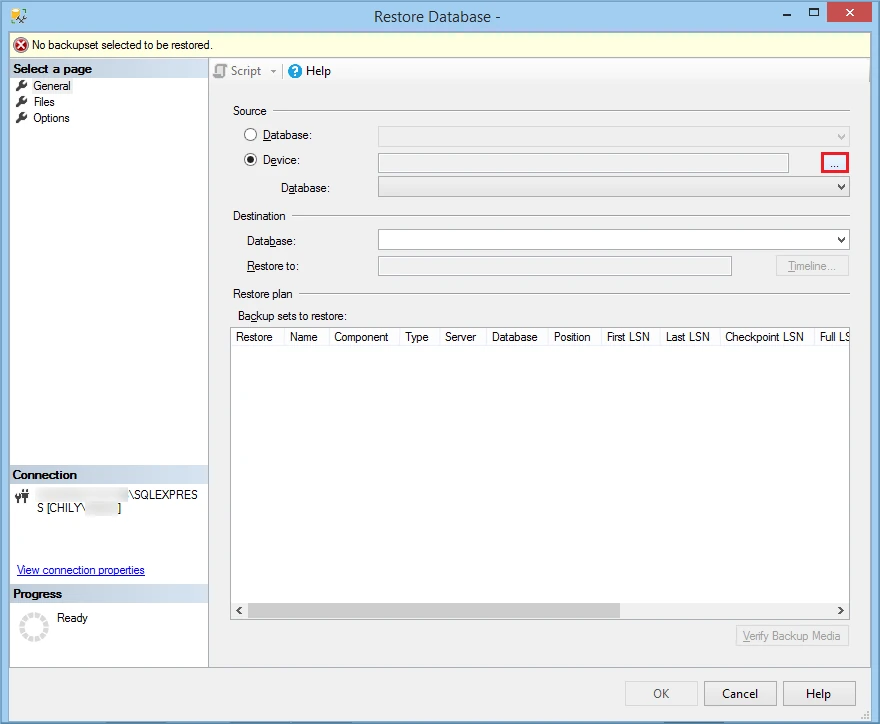Click the Last LSN column header
This screenshot has width=880, height=724.
coord(688,337)
